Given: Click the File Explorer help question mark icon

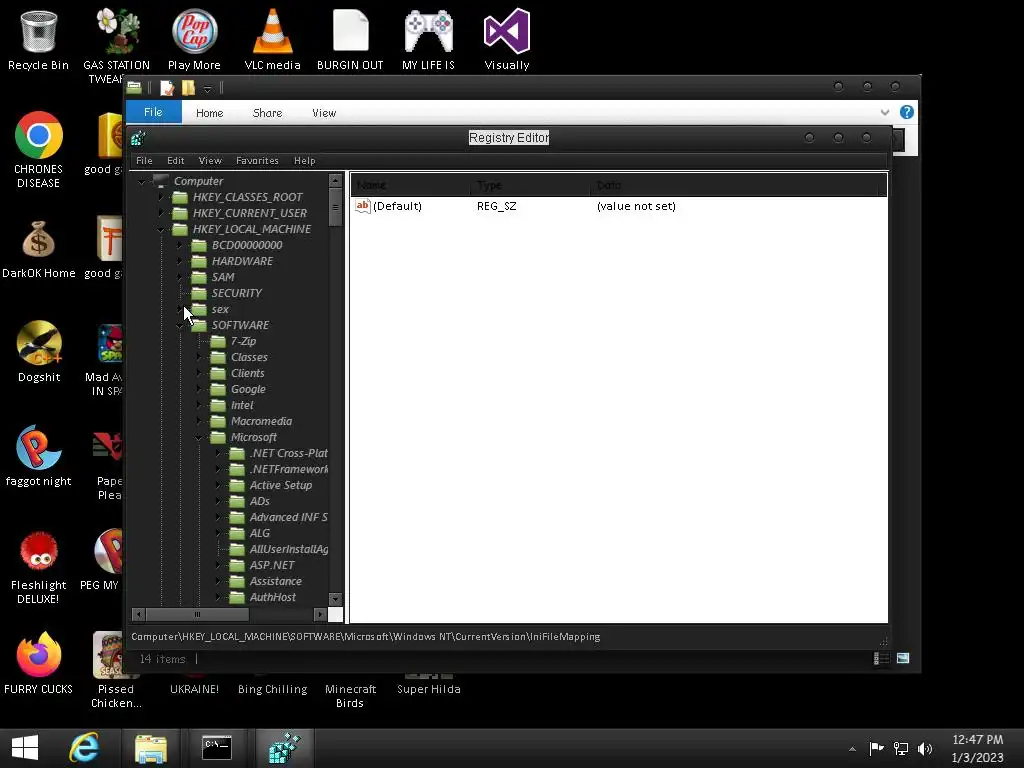Looking at the screenshot, I should (x=906, y=112).
